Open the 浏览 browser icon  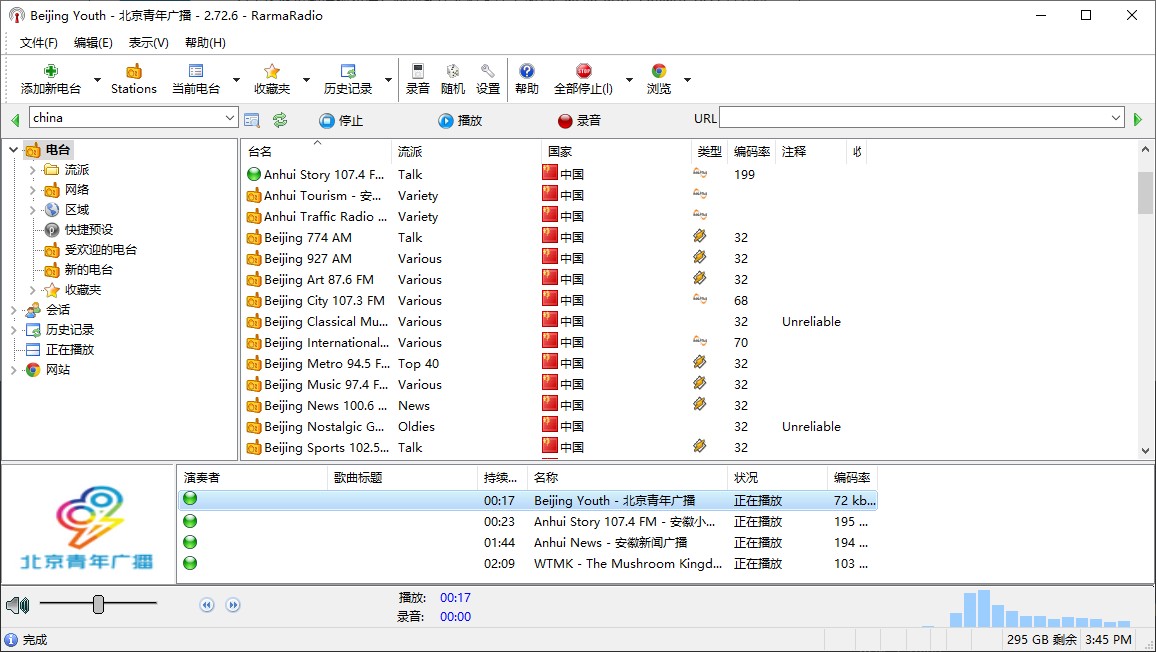658,71
